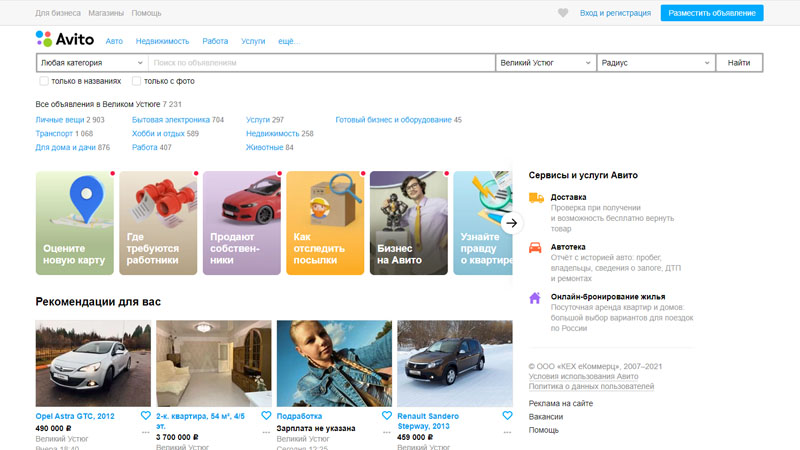
Task: Open 'Бытовая электроника' category link
Action: point(171,120)
